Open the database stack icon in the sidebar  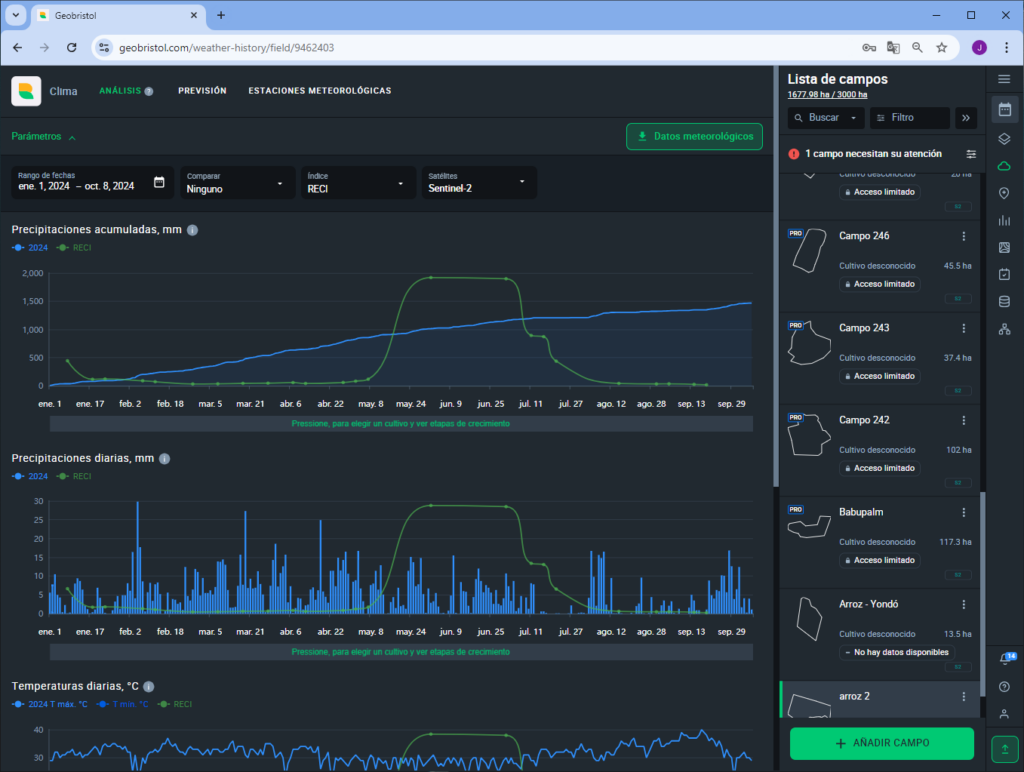(x=1004, y=301)
